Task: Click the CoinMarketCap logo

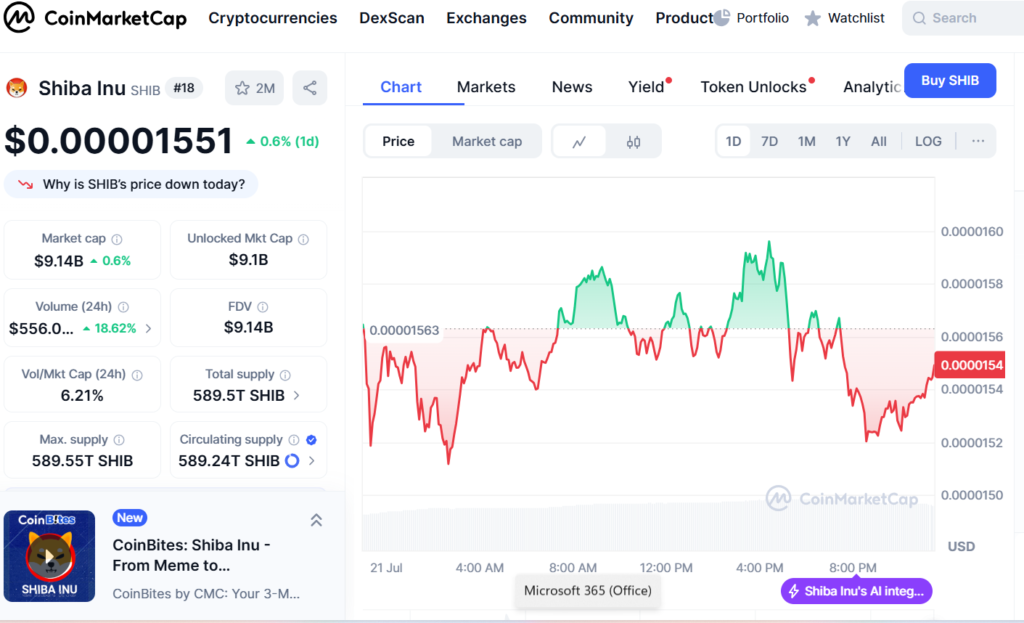Action: pos(95,17)
